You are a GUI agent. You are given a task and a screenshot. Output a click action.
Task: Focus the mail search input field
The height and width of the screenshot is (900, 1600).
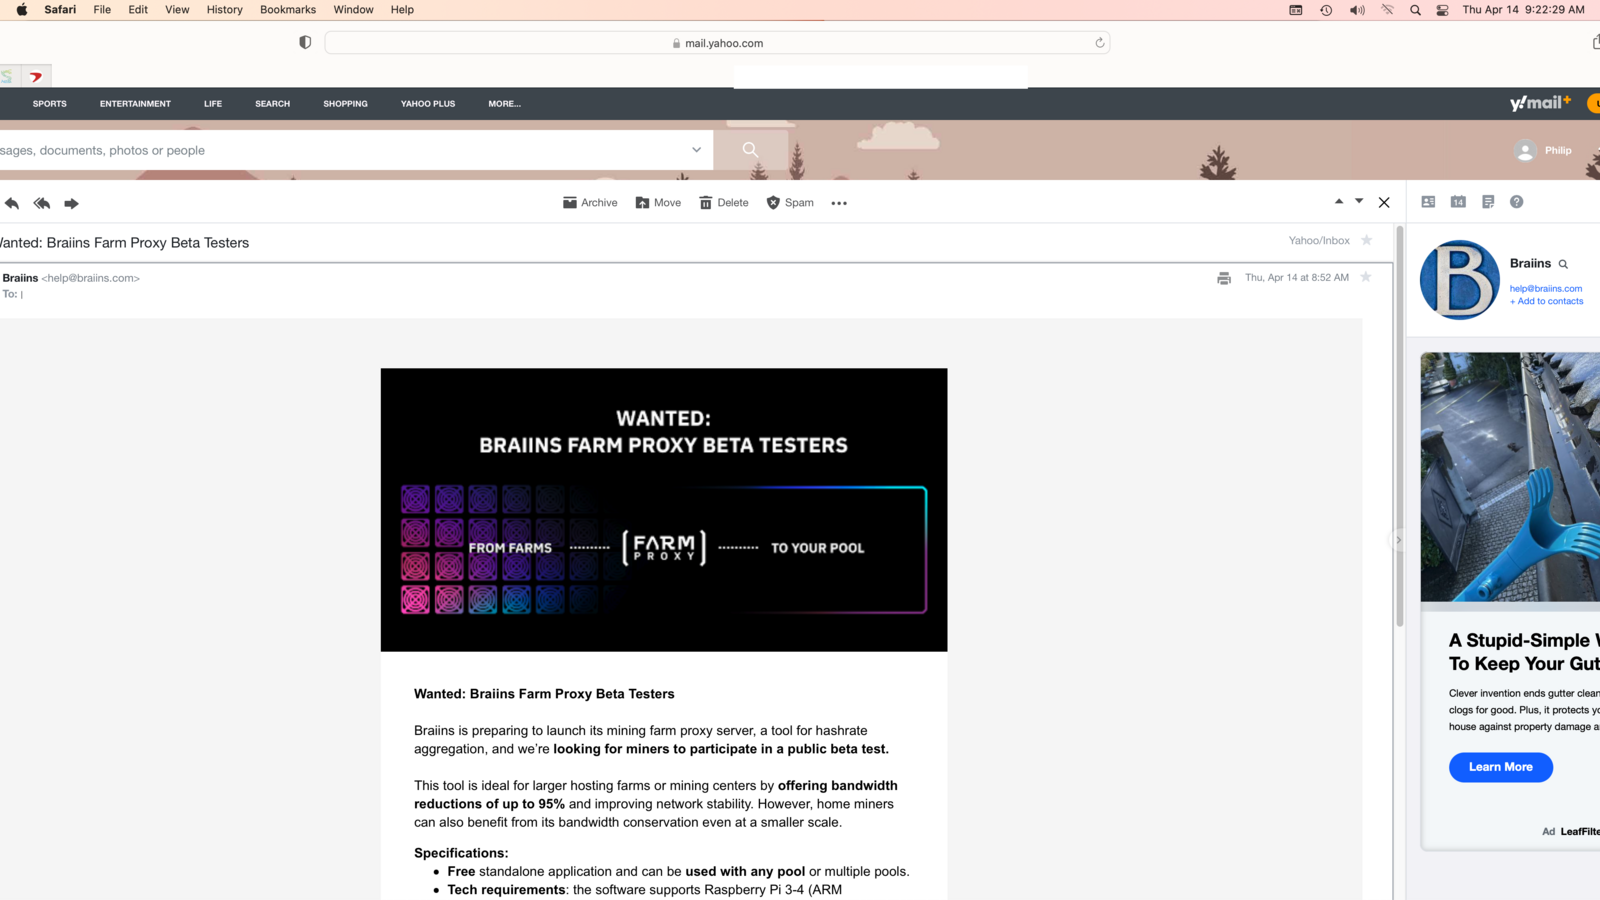coord(340,150)
